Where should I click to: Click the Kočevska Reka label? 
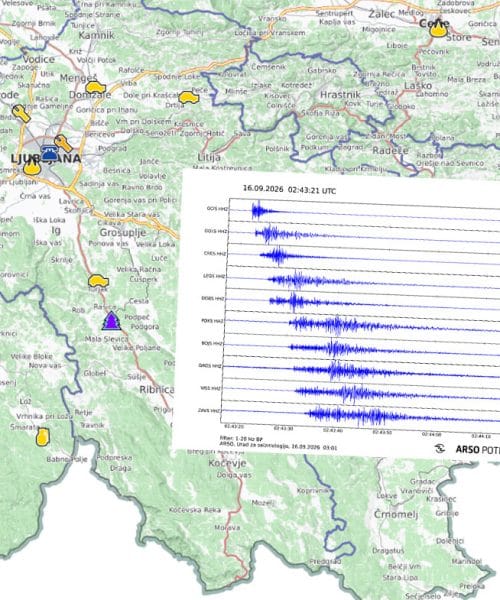(x=195, y=510)
